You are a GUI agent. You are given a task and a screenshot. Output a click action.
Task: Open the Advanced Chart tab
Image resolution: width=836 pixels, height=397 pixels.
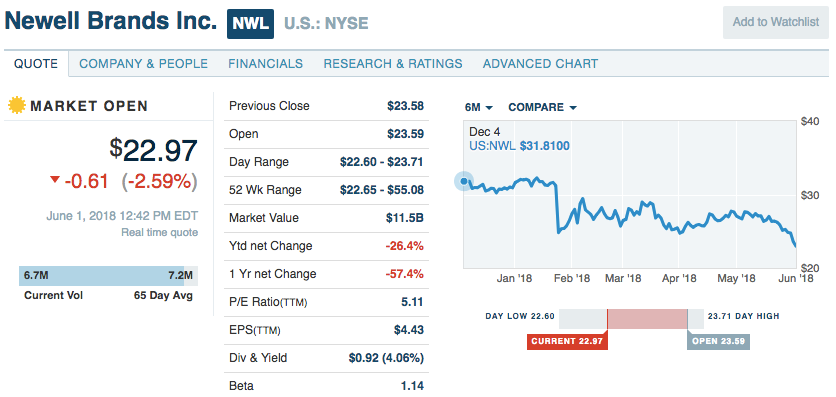pos(541,64)
